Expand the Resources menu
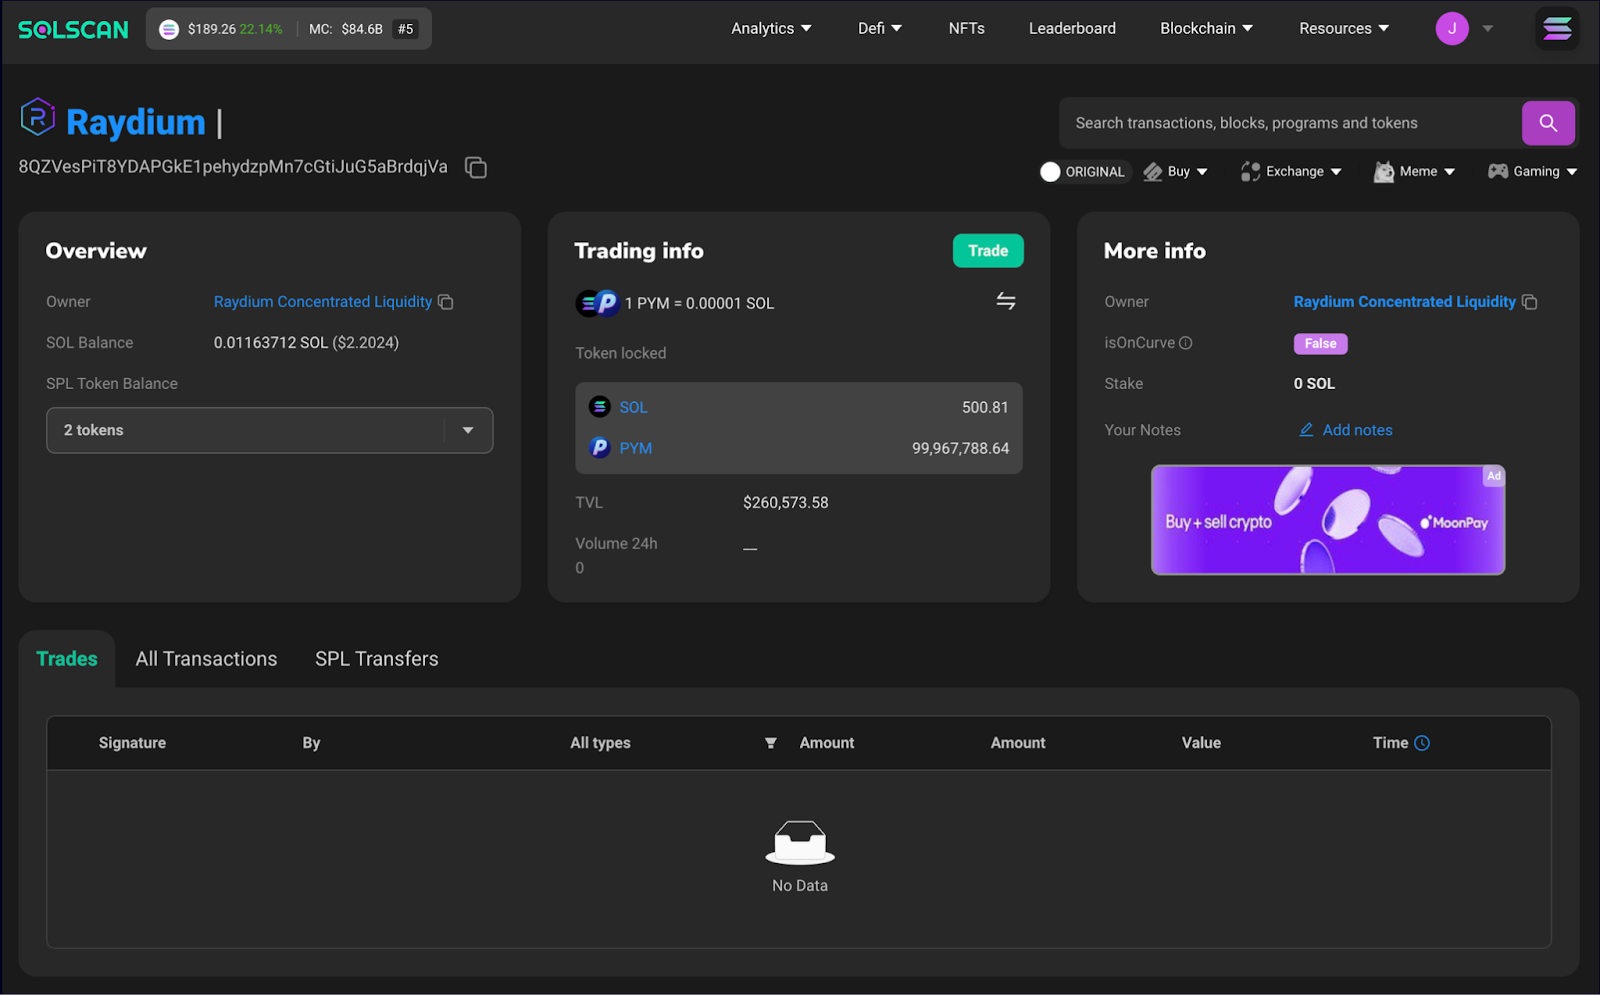The height and width of the screenshot is (995, 1600). pos(1344,29)
